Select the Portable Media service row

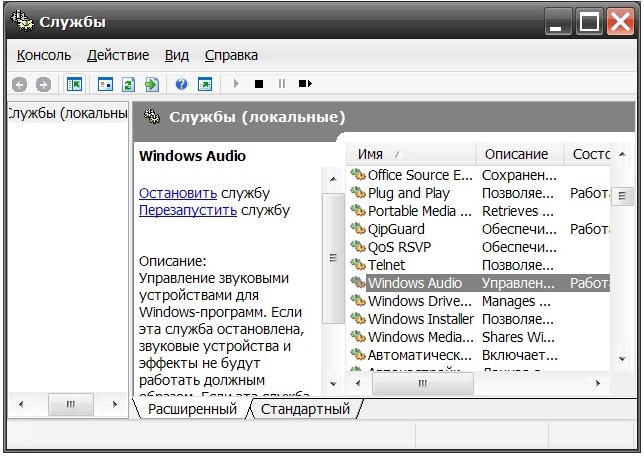pyautogui.click(x=479, y=211)
